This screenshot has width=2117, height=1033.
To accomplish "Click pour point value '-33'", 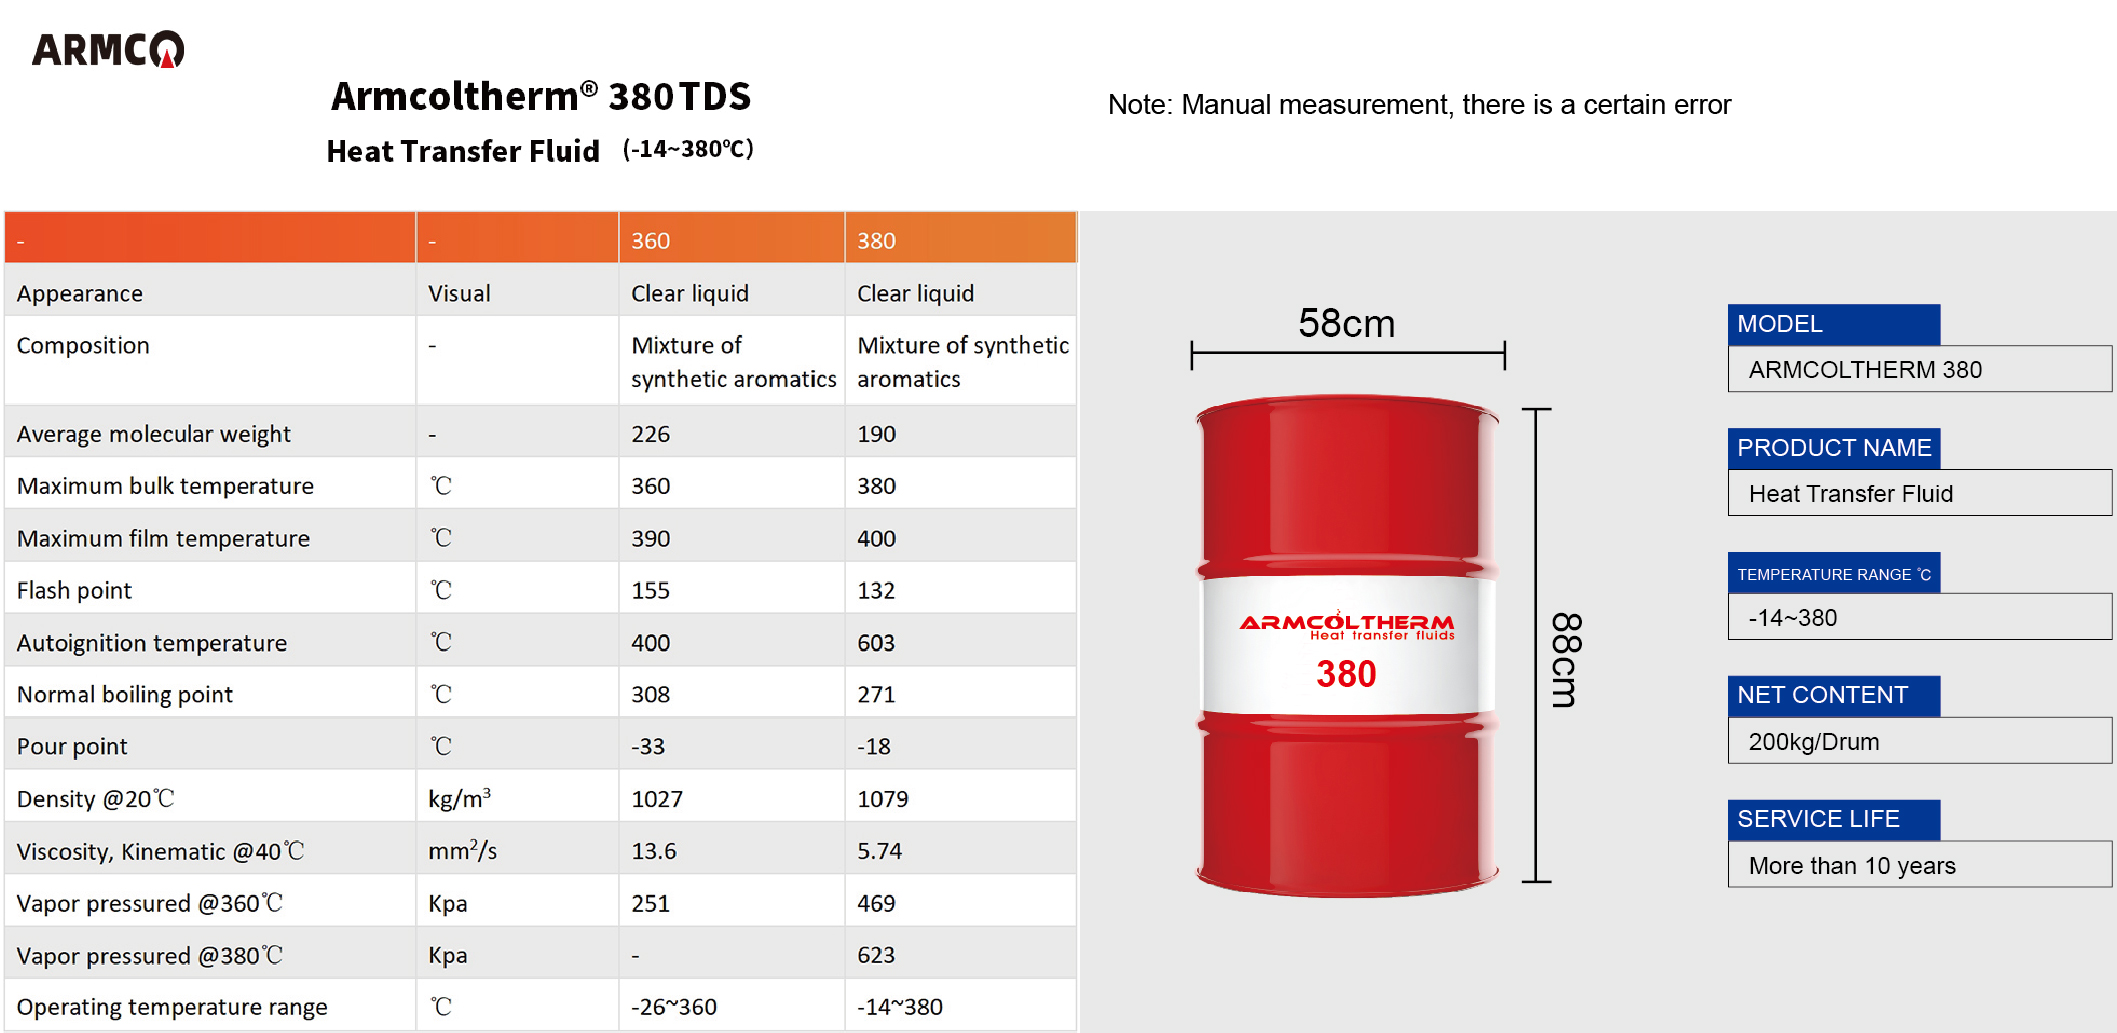I will [648, 746].
